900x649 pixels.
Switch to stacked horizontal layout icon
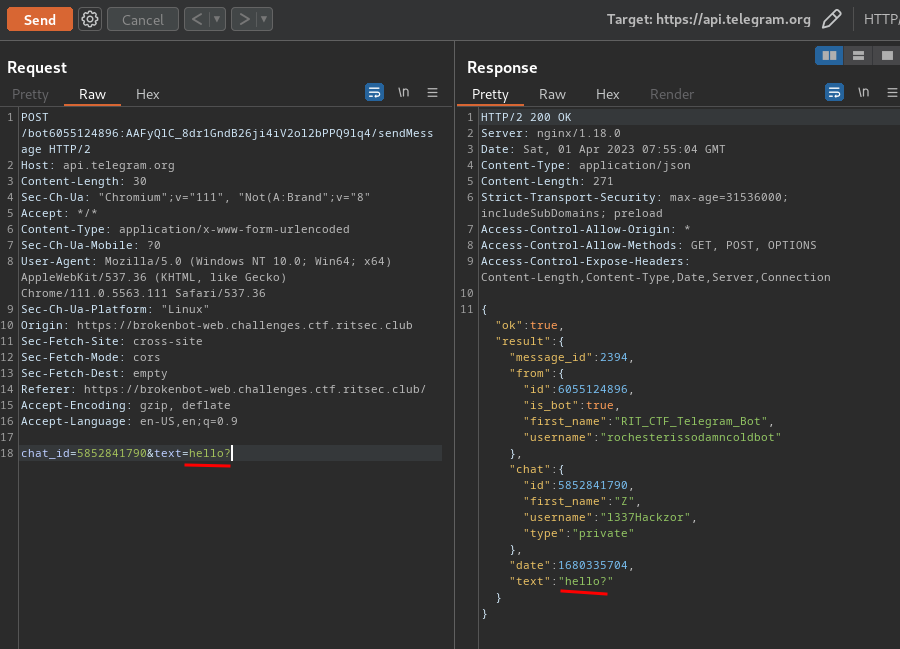[858, 56]
